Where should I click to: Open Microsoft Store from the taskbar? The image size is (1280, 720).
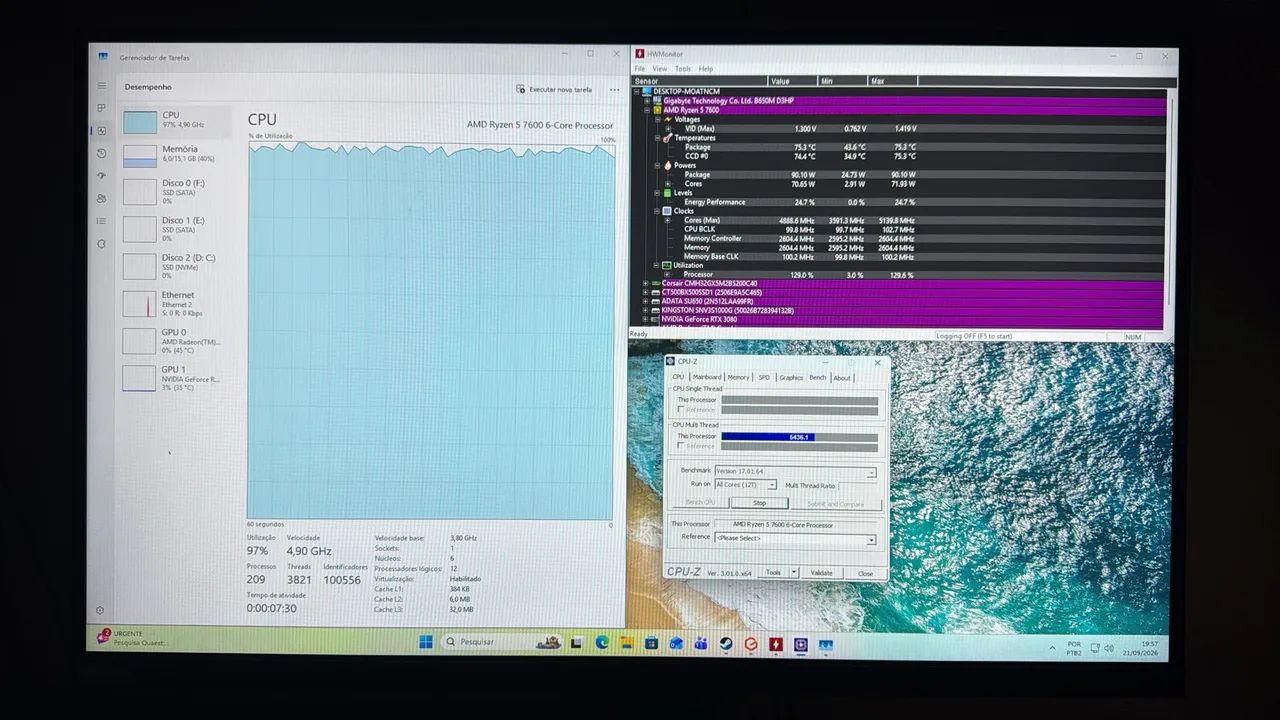[x=652, y=644]
